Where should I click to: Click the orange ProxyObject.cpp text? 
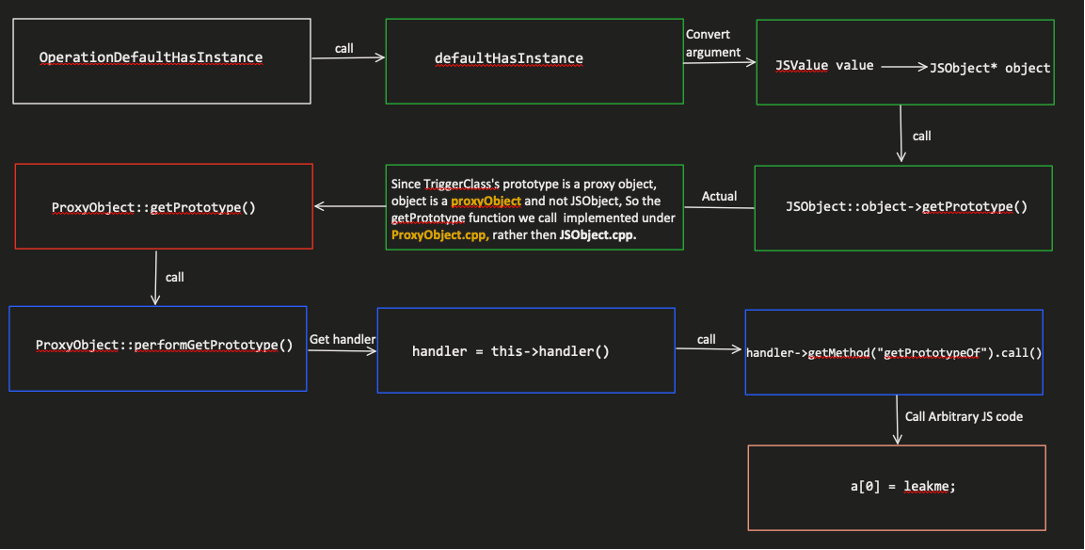440,235
